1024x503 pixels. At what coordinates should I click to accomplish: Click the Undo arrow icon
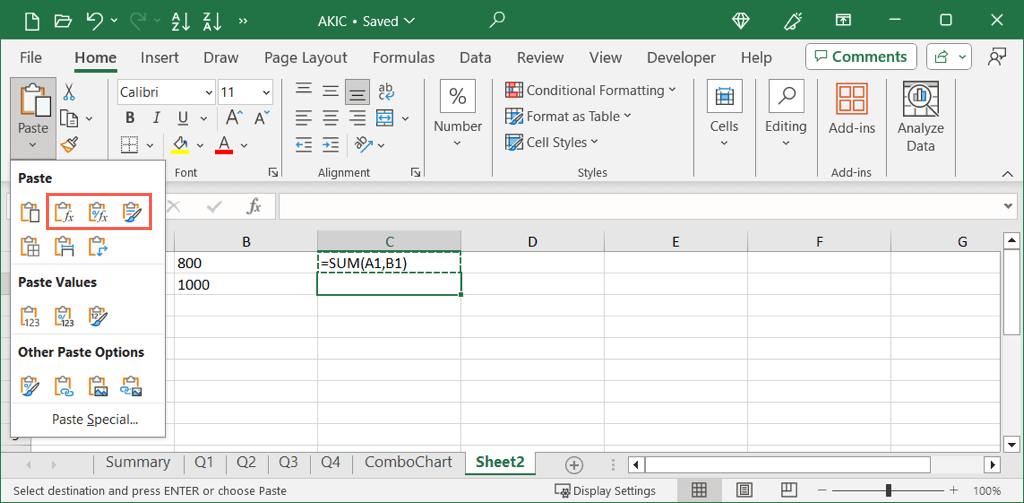point(94,21)
